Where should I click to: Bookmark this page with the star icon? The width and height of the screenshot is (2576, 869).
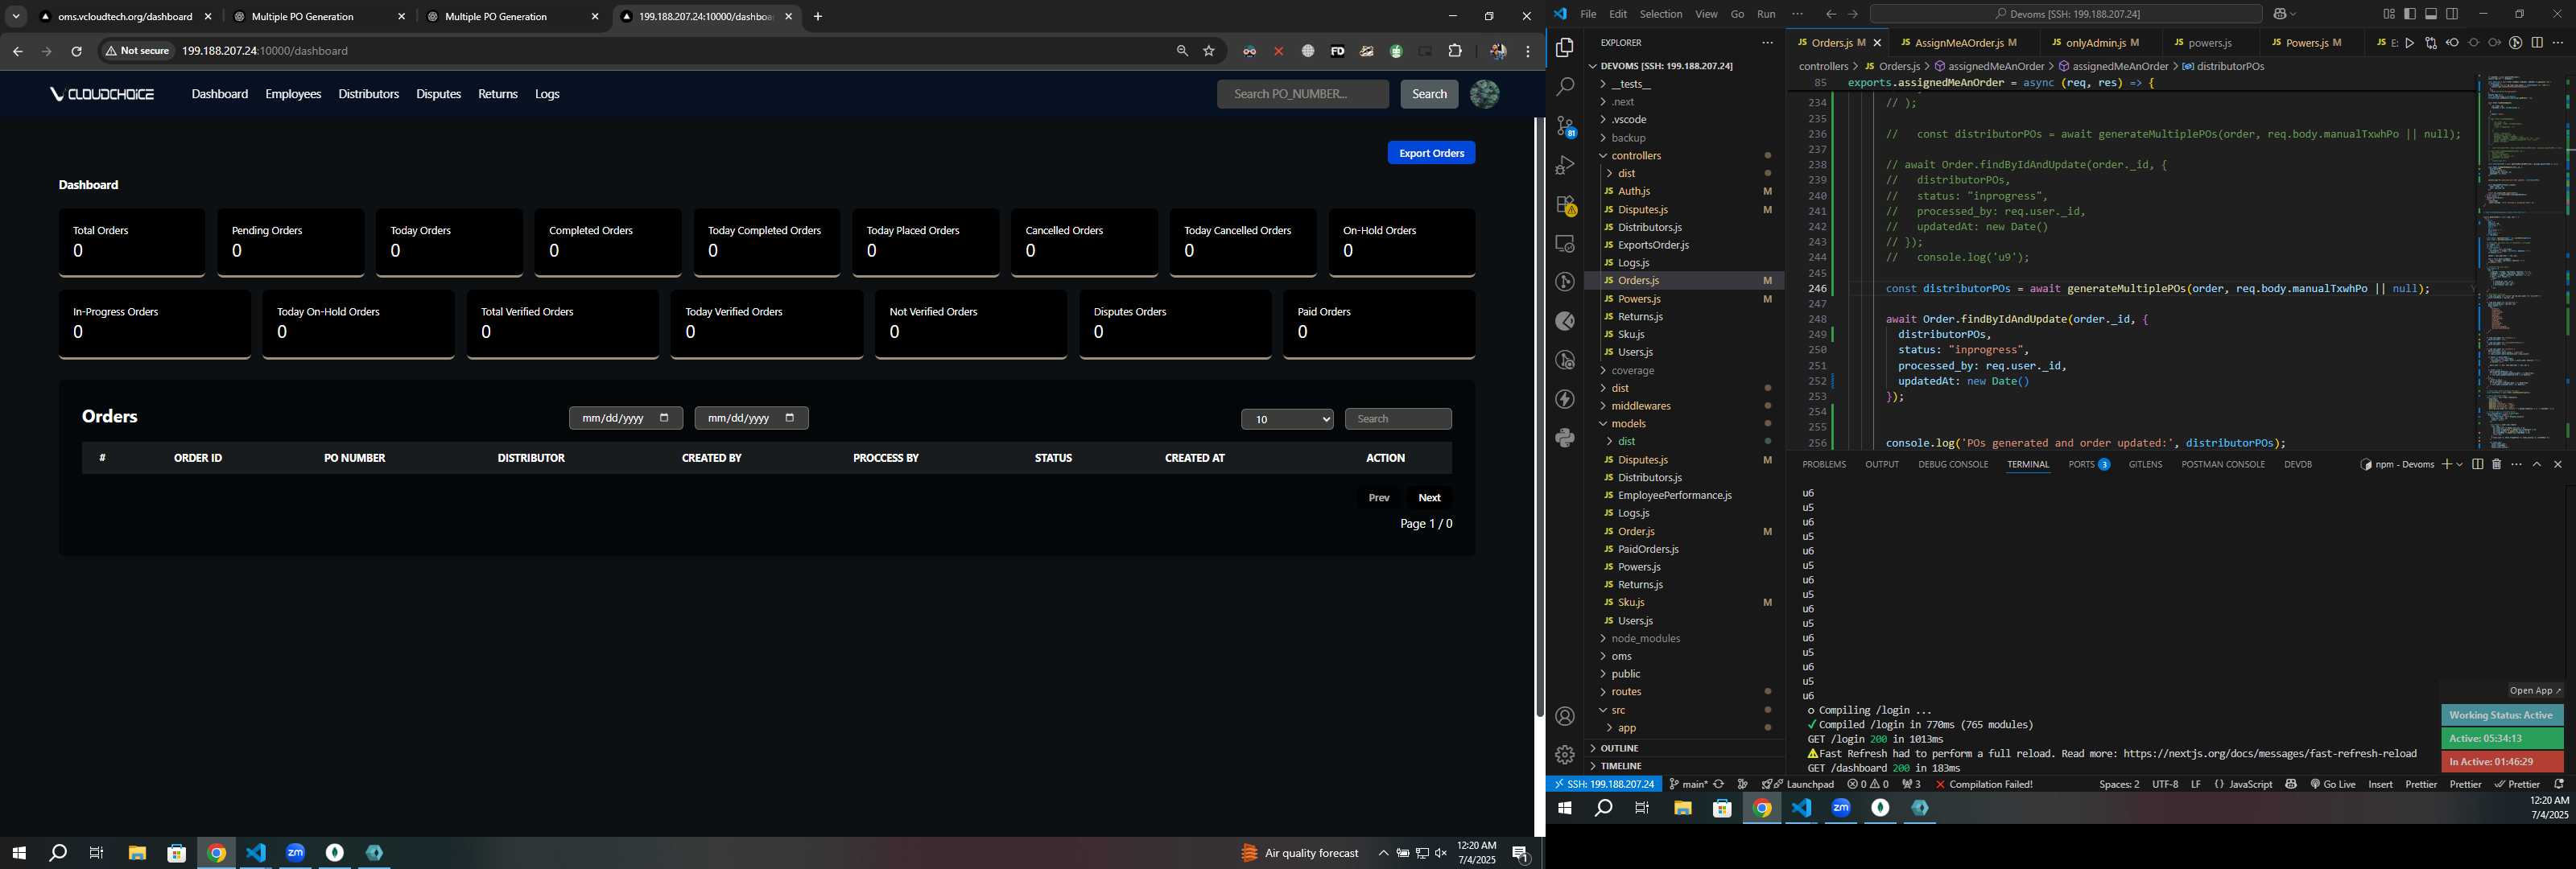click(x=1209, y=51)
